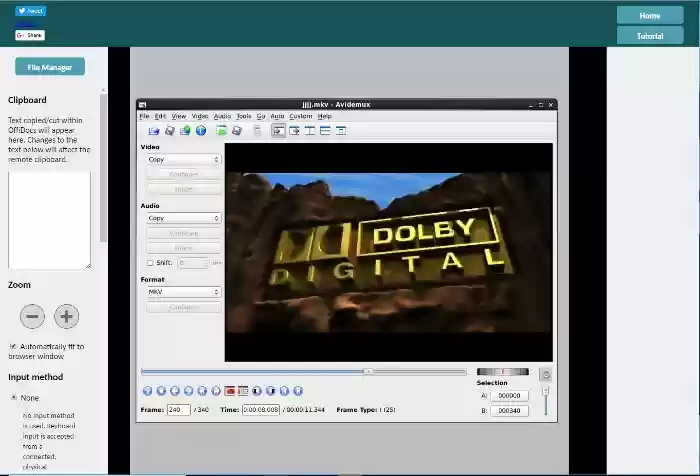Open the File Manager

[x=50, y=67]
